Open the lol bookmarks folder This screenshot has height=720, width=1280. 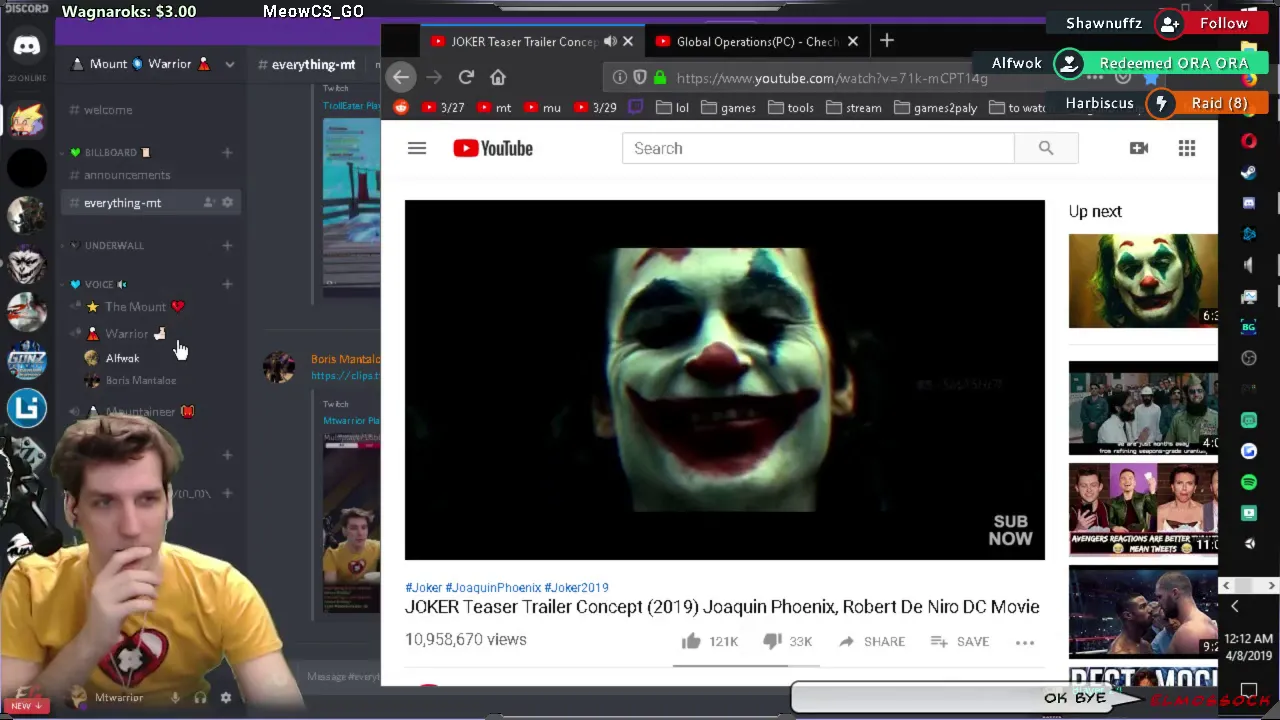pyautogui.click(x=673, y=107)
